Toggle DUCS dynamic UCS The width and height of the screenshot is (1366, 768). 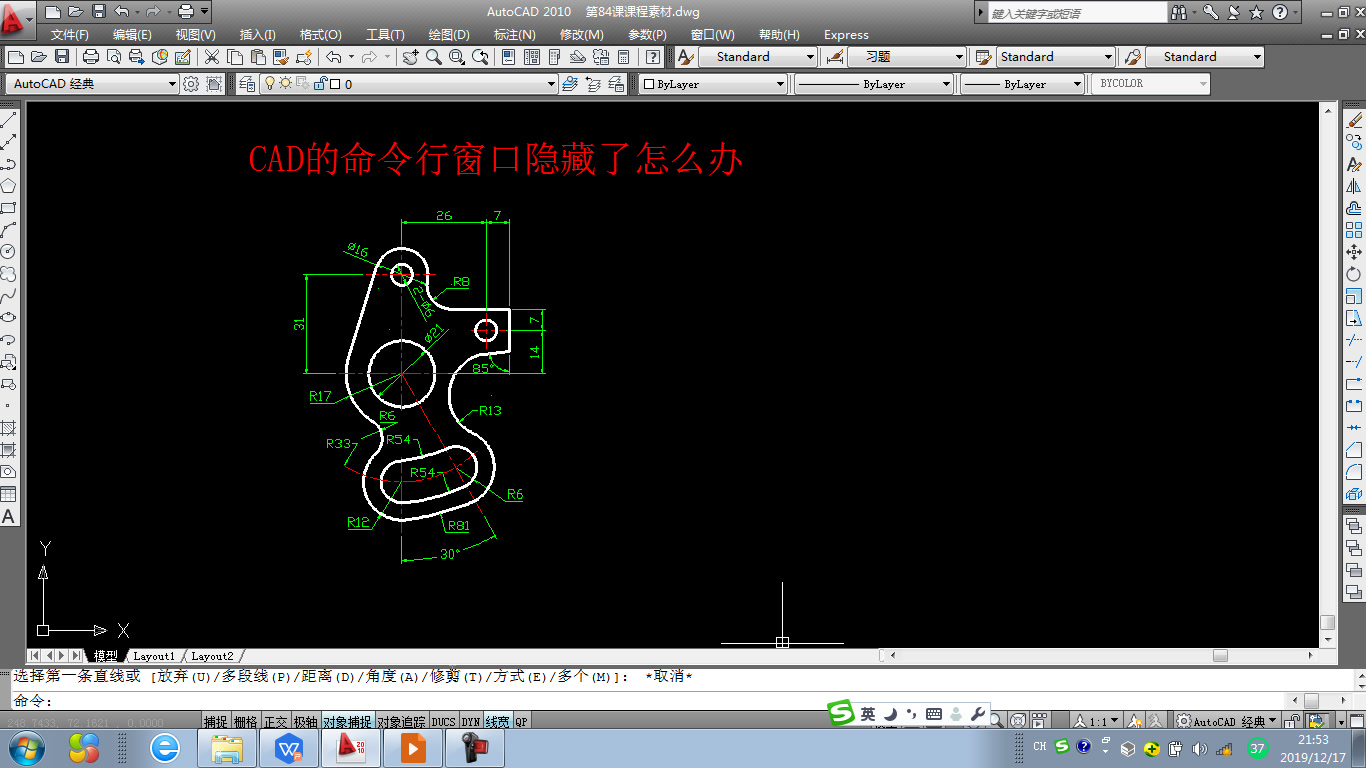pyautogui.click(x=443, y=722)
